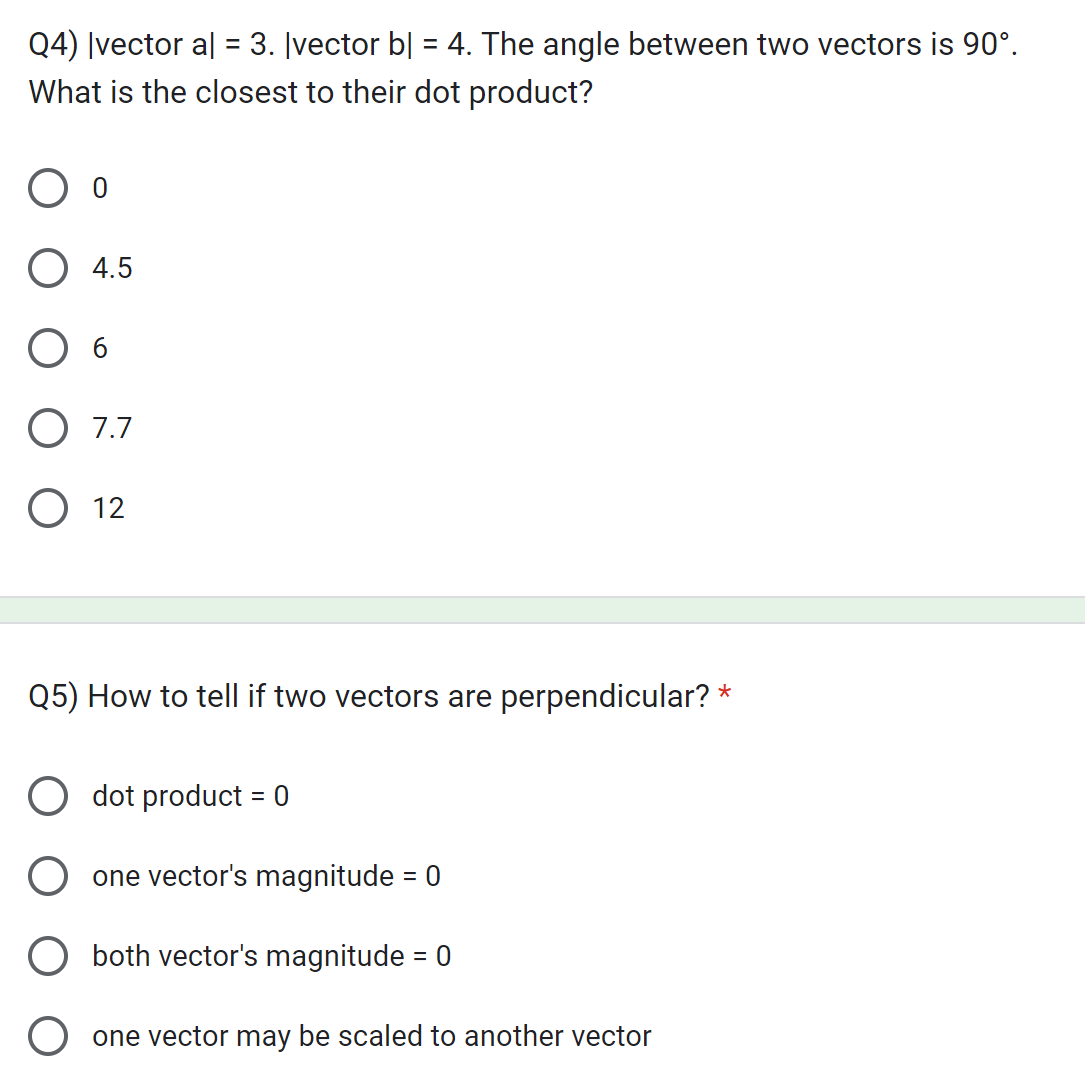Click the red asterisk marking Q5 required

(724, 690)
